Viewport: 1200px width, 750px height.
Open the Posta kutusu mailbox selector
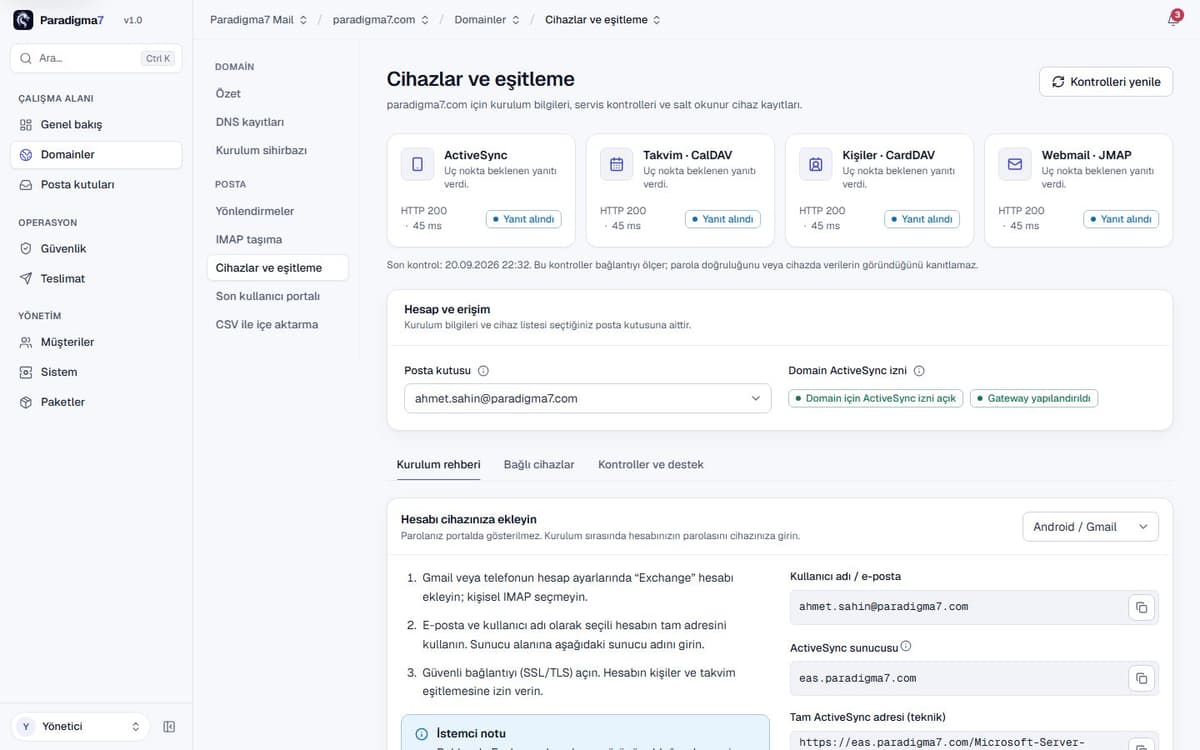[588, 398]
